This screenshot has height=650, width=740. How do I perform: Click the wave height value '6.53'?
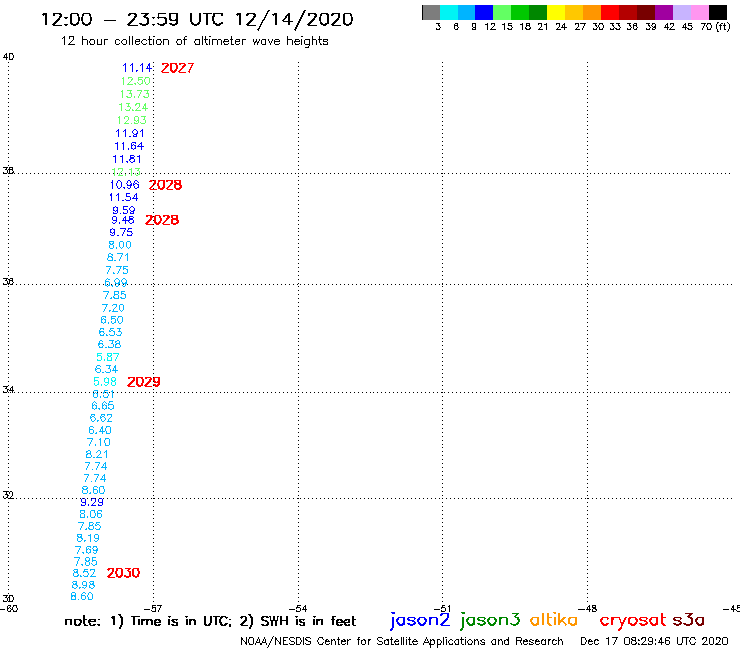[x=110, y=332]
